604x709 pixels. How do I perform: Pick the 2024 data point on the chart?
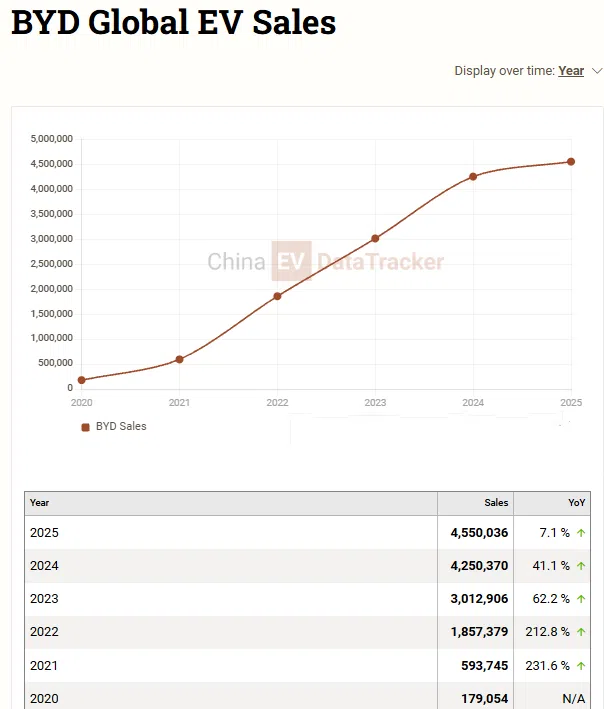pyautogui.click(x=473, y=177)
